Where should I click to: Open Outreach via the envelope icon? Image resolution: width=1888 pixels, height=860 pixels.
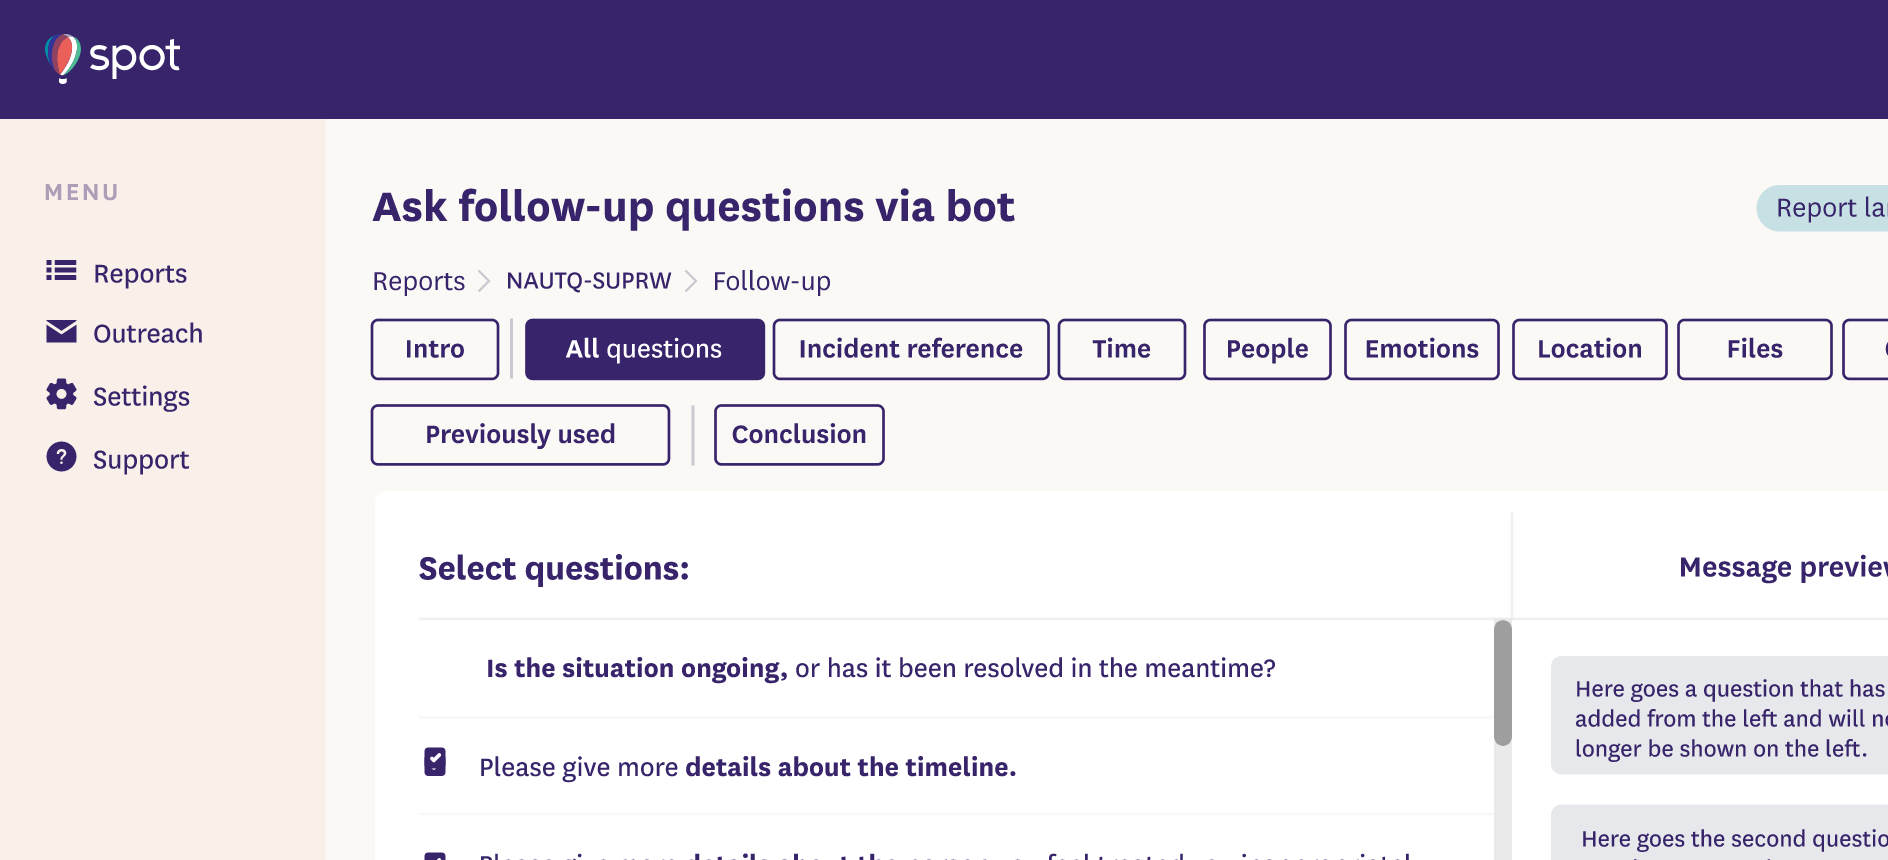coord(61,333)
